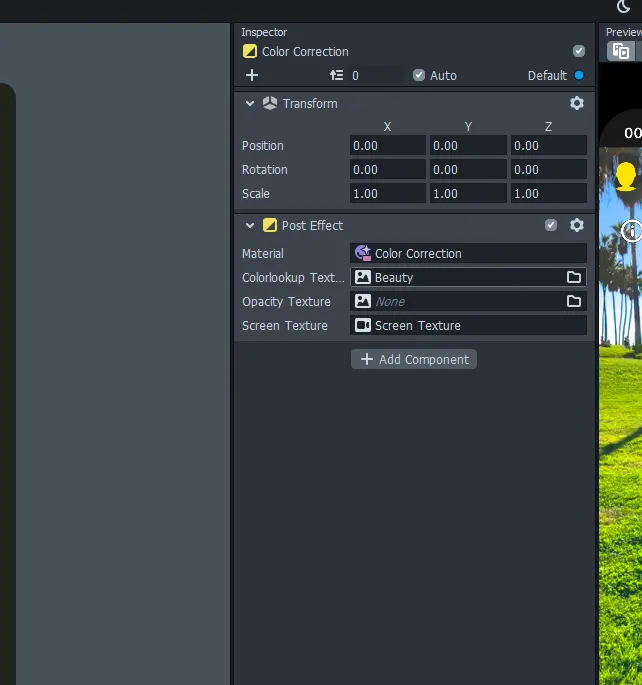Open Transform component settings gear

tap(576, 103)
